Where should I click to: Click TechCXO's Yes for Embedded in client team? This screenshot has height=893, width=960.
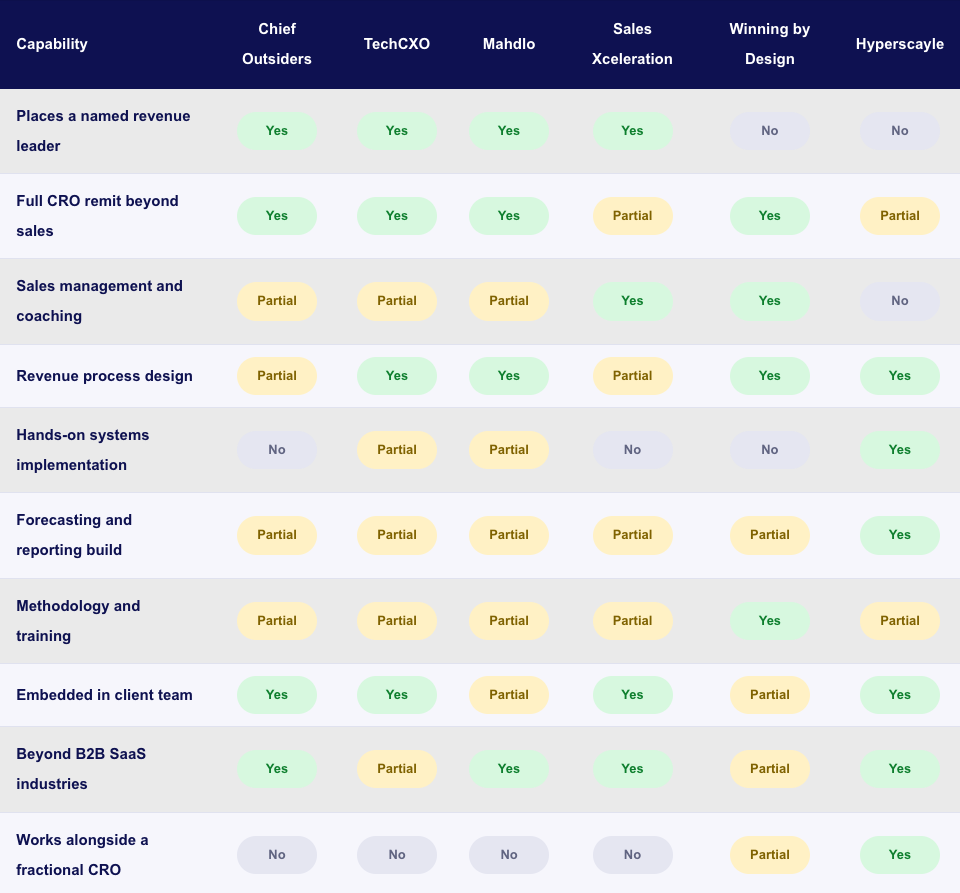(397, 695)
